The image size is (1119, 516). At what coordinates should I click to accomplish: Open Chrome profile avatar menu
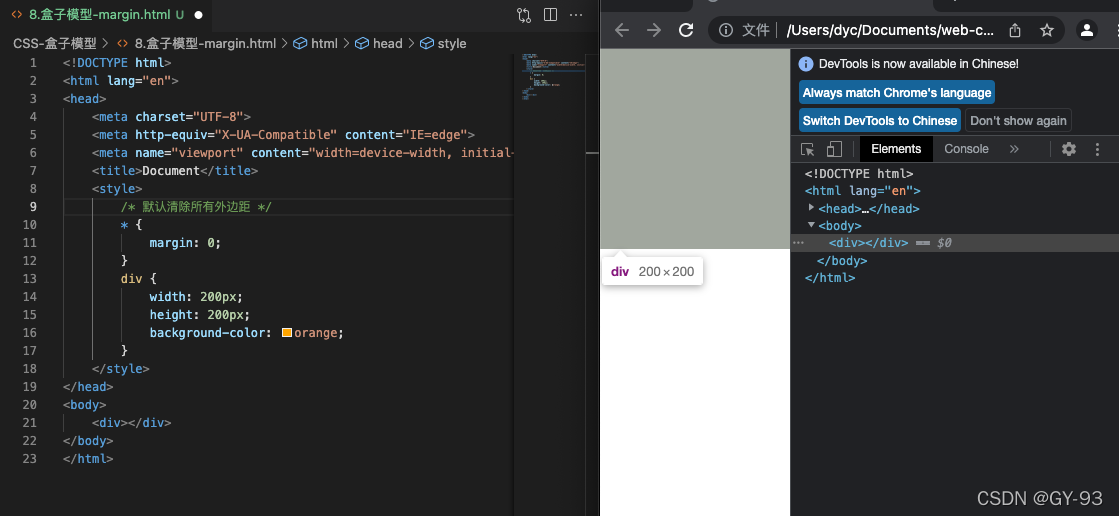tap(1087, 30)
